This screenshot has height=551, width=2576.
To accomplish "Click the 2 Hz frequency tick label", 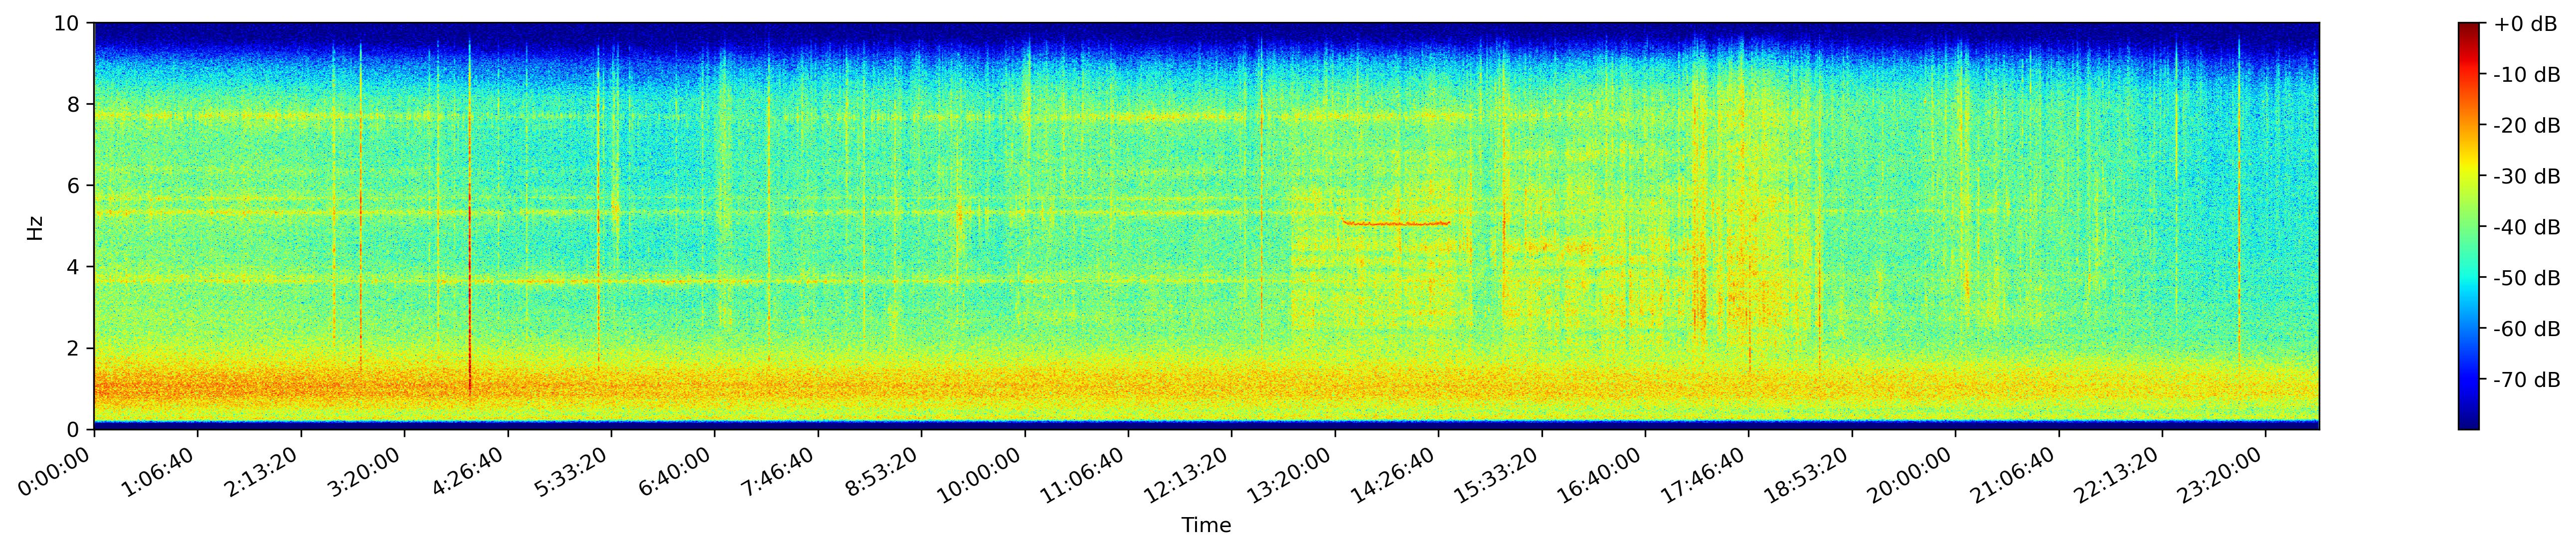I will pyautogui.click(x=74, y=348).
